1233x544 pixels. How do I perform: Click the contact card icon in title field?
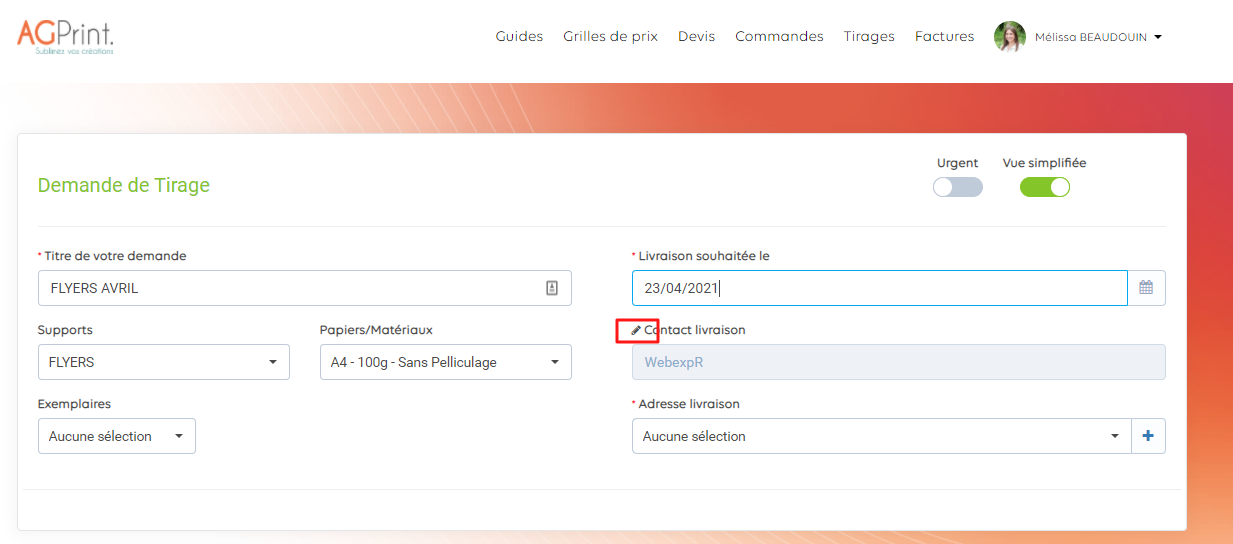click(551, 288)
